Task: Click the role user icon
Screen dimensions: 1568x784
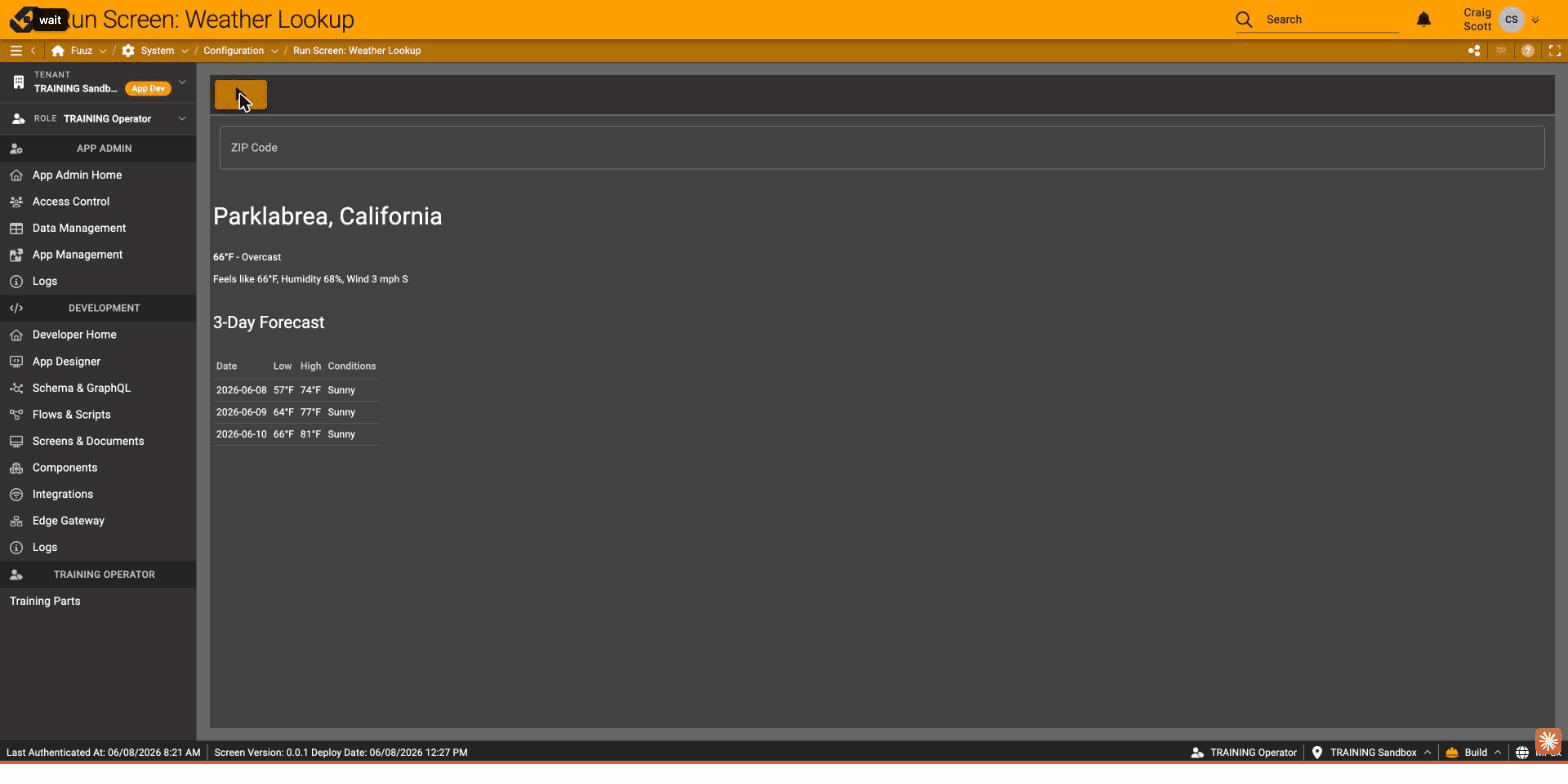Action: [x=18, y=119]
